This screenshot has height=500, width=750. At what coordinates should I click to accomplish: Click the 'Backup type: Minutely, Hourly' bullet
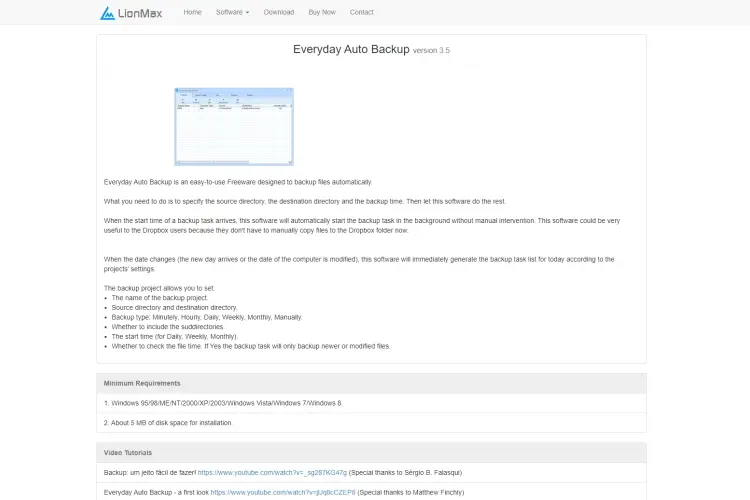[207, 317]
